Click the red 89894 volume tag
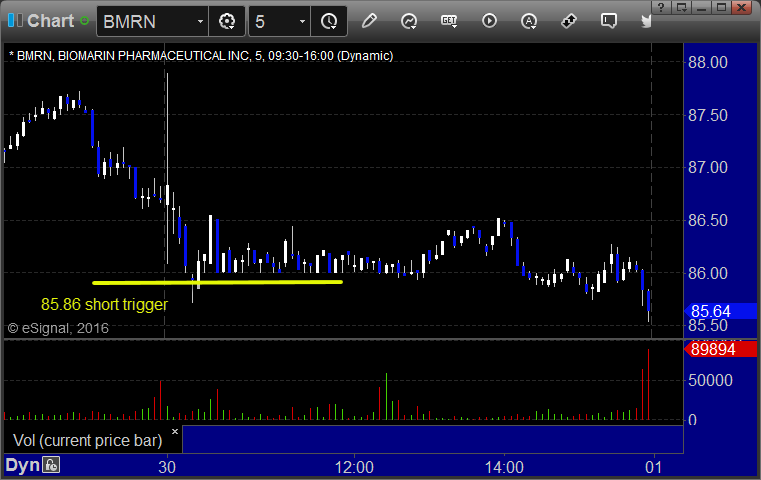 (720, 349)
